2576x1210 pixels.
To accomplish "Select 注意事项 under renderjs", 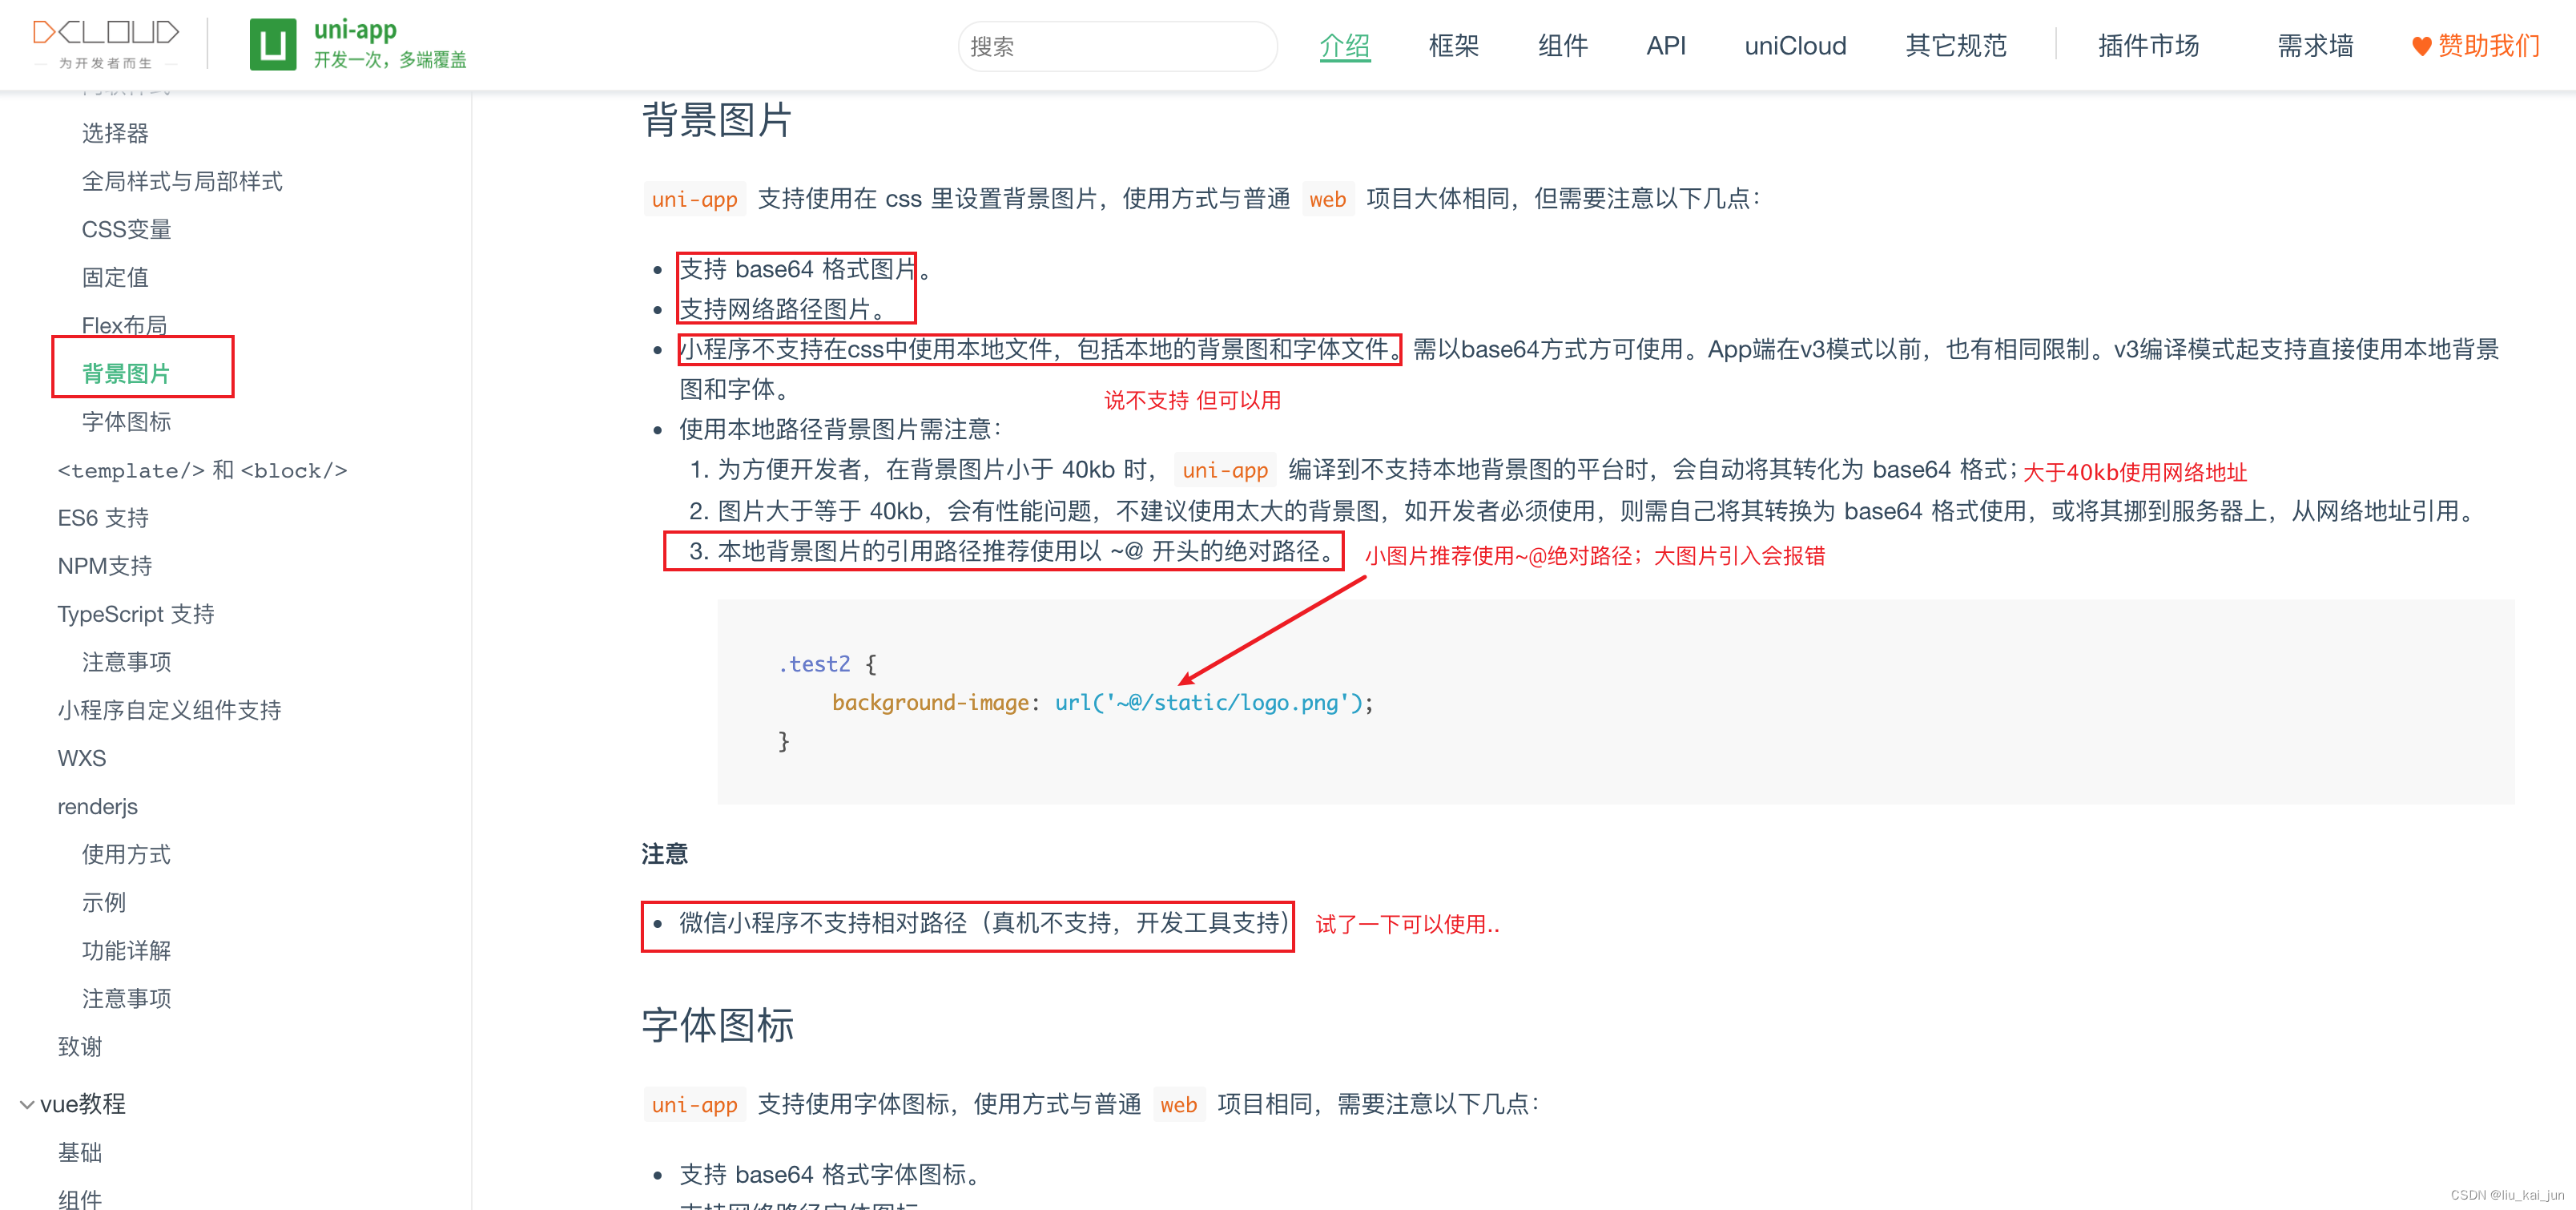I will (126, 998).
